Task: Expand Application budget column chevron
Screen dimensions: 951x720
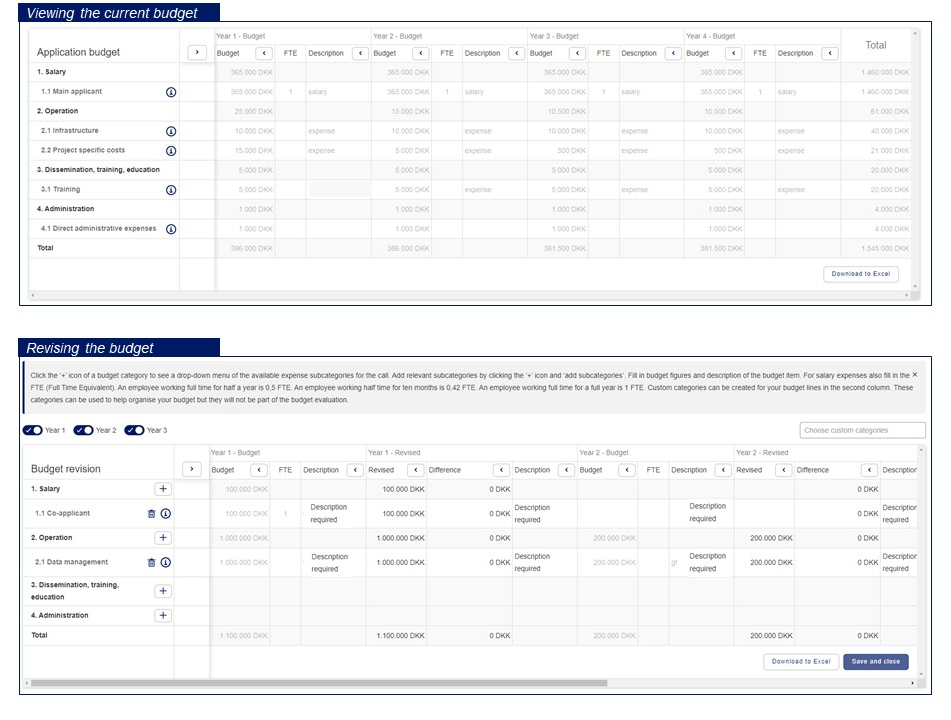Action: coord(197,52)
